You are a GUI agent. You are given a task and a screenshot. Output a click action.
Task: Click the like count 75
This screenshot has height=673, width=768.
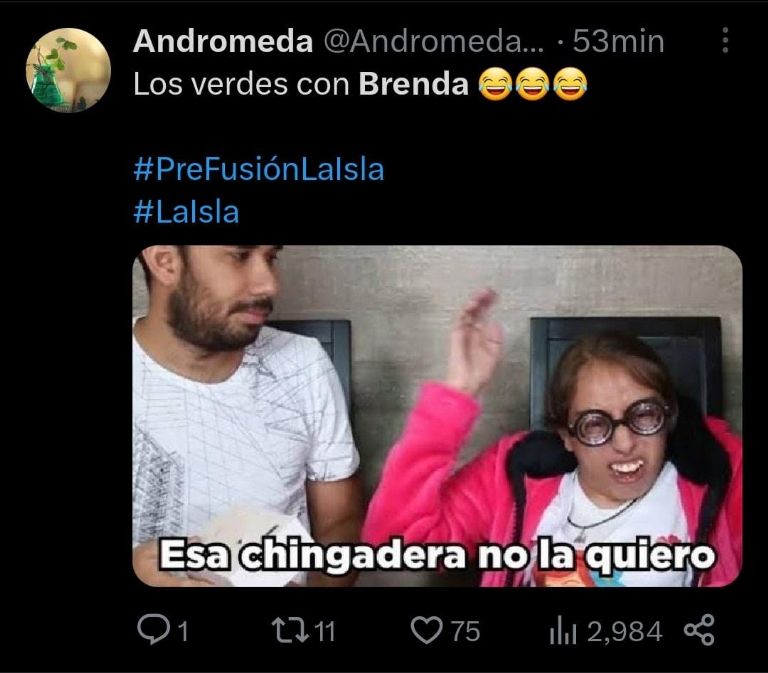(465, 631)
